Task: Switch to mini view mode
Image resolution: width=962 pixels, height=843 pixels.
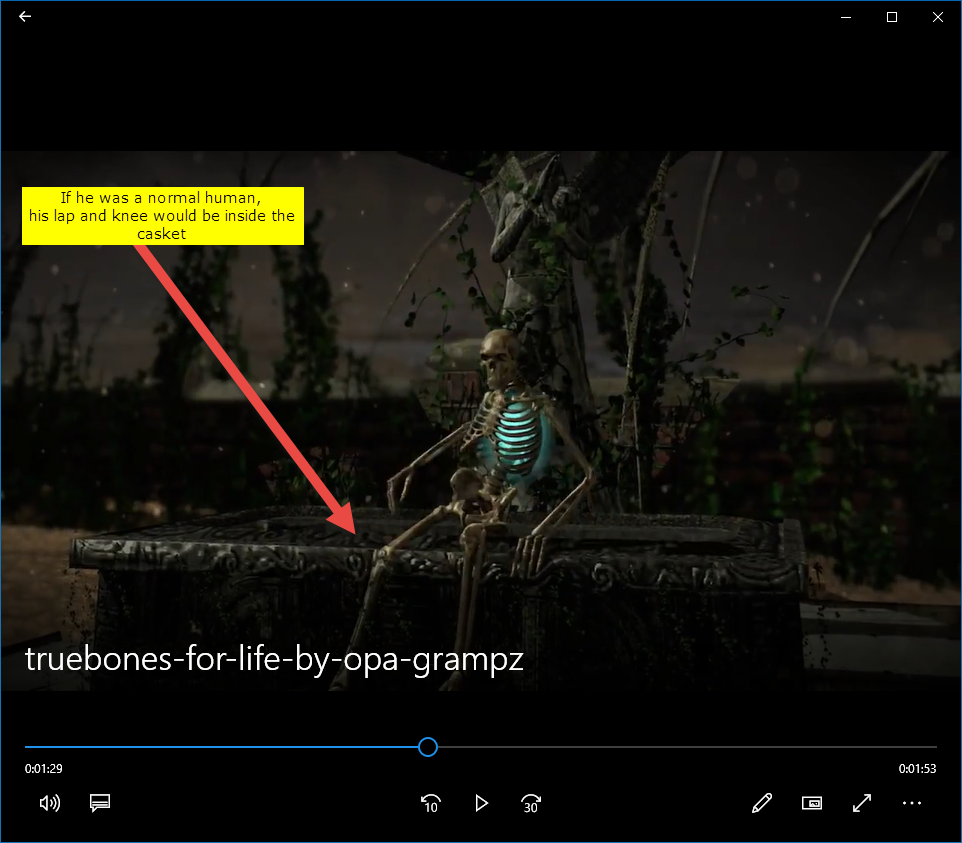Action: pyautogui.click(x=812, y=803)
